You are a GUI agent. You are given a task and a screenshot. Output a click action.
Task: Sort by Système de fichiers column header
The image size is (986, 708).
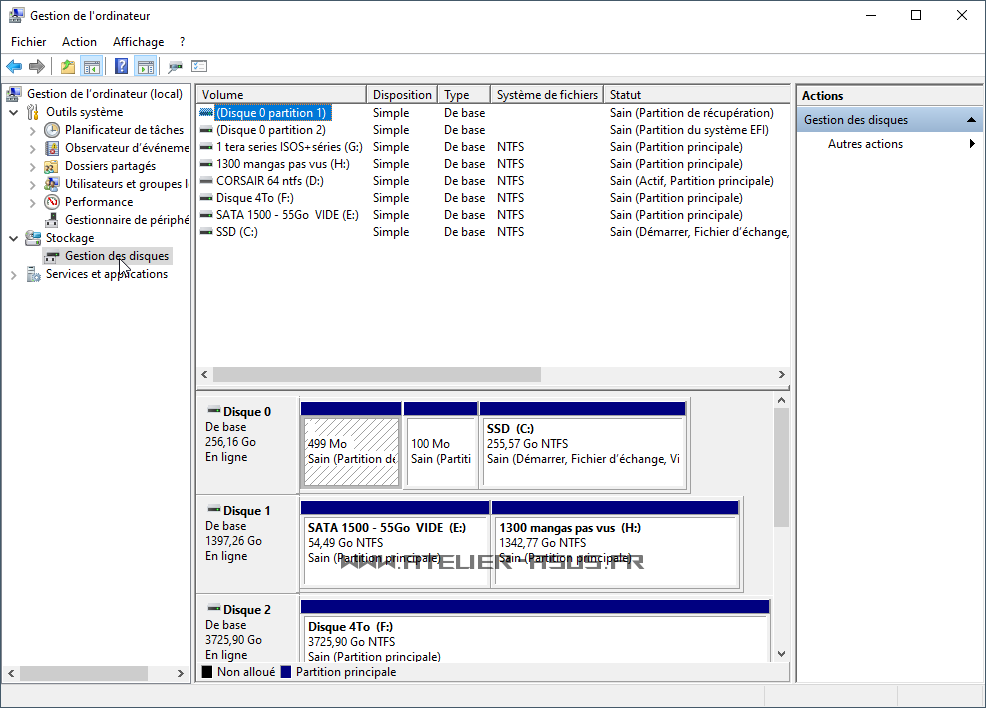(x=546, y=94)
